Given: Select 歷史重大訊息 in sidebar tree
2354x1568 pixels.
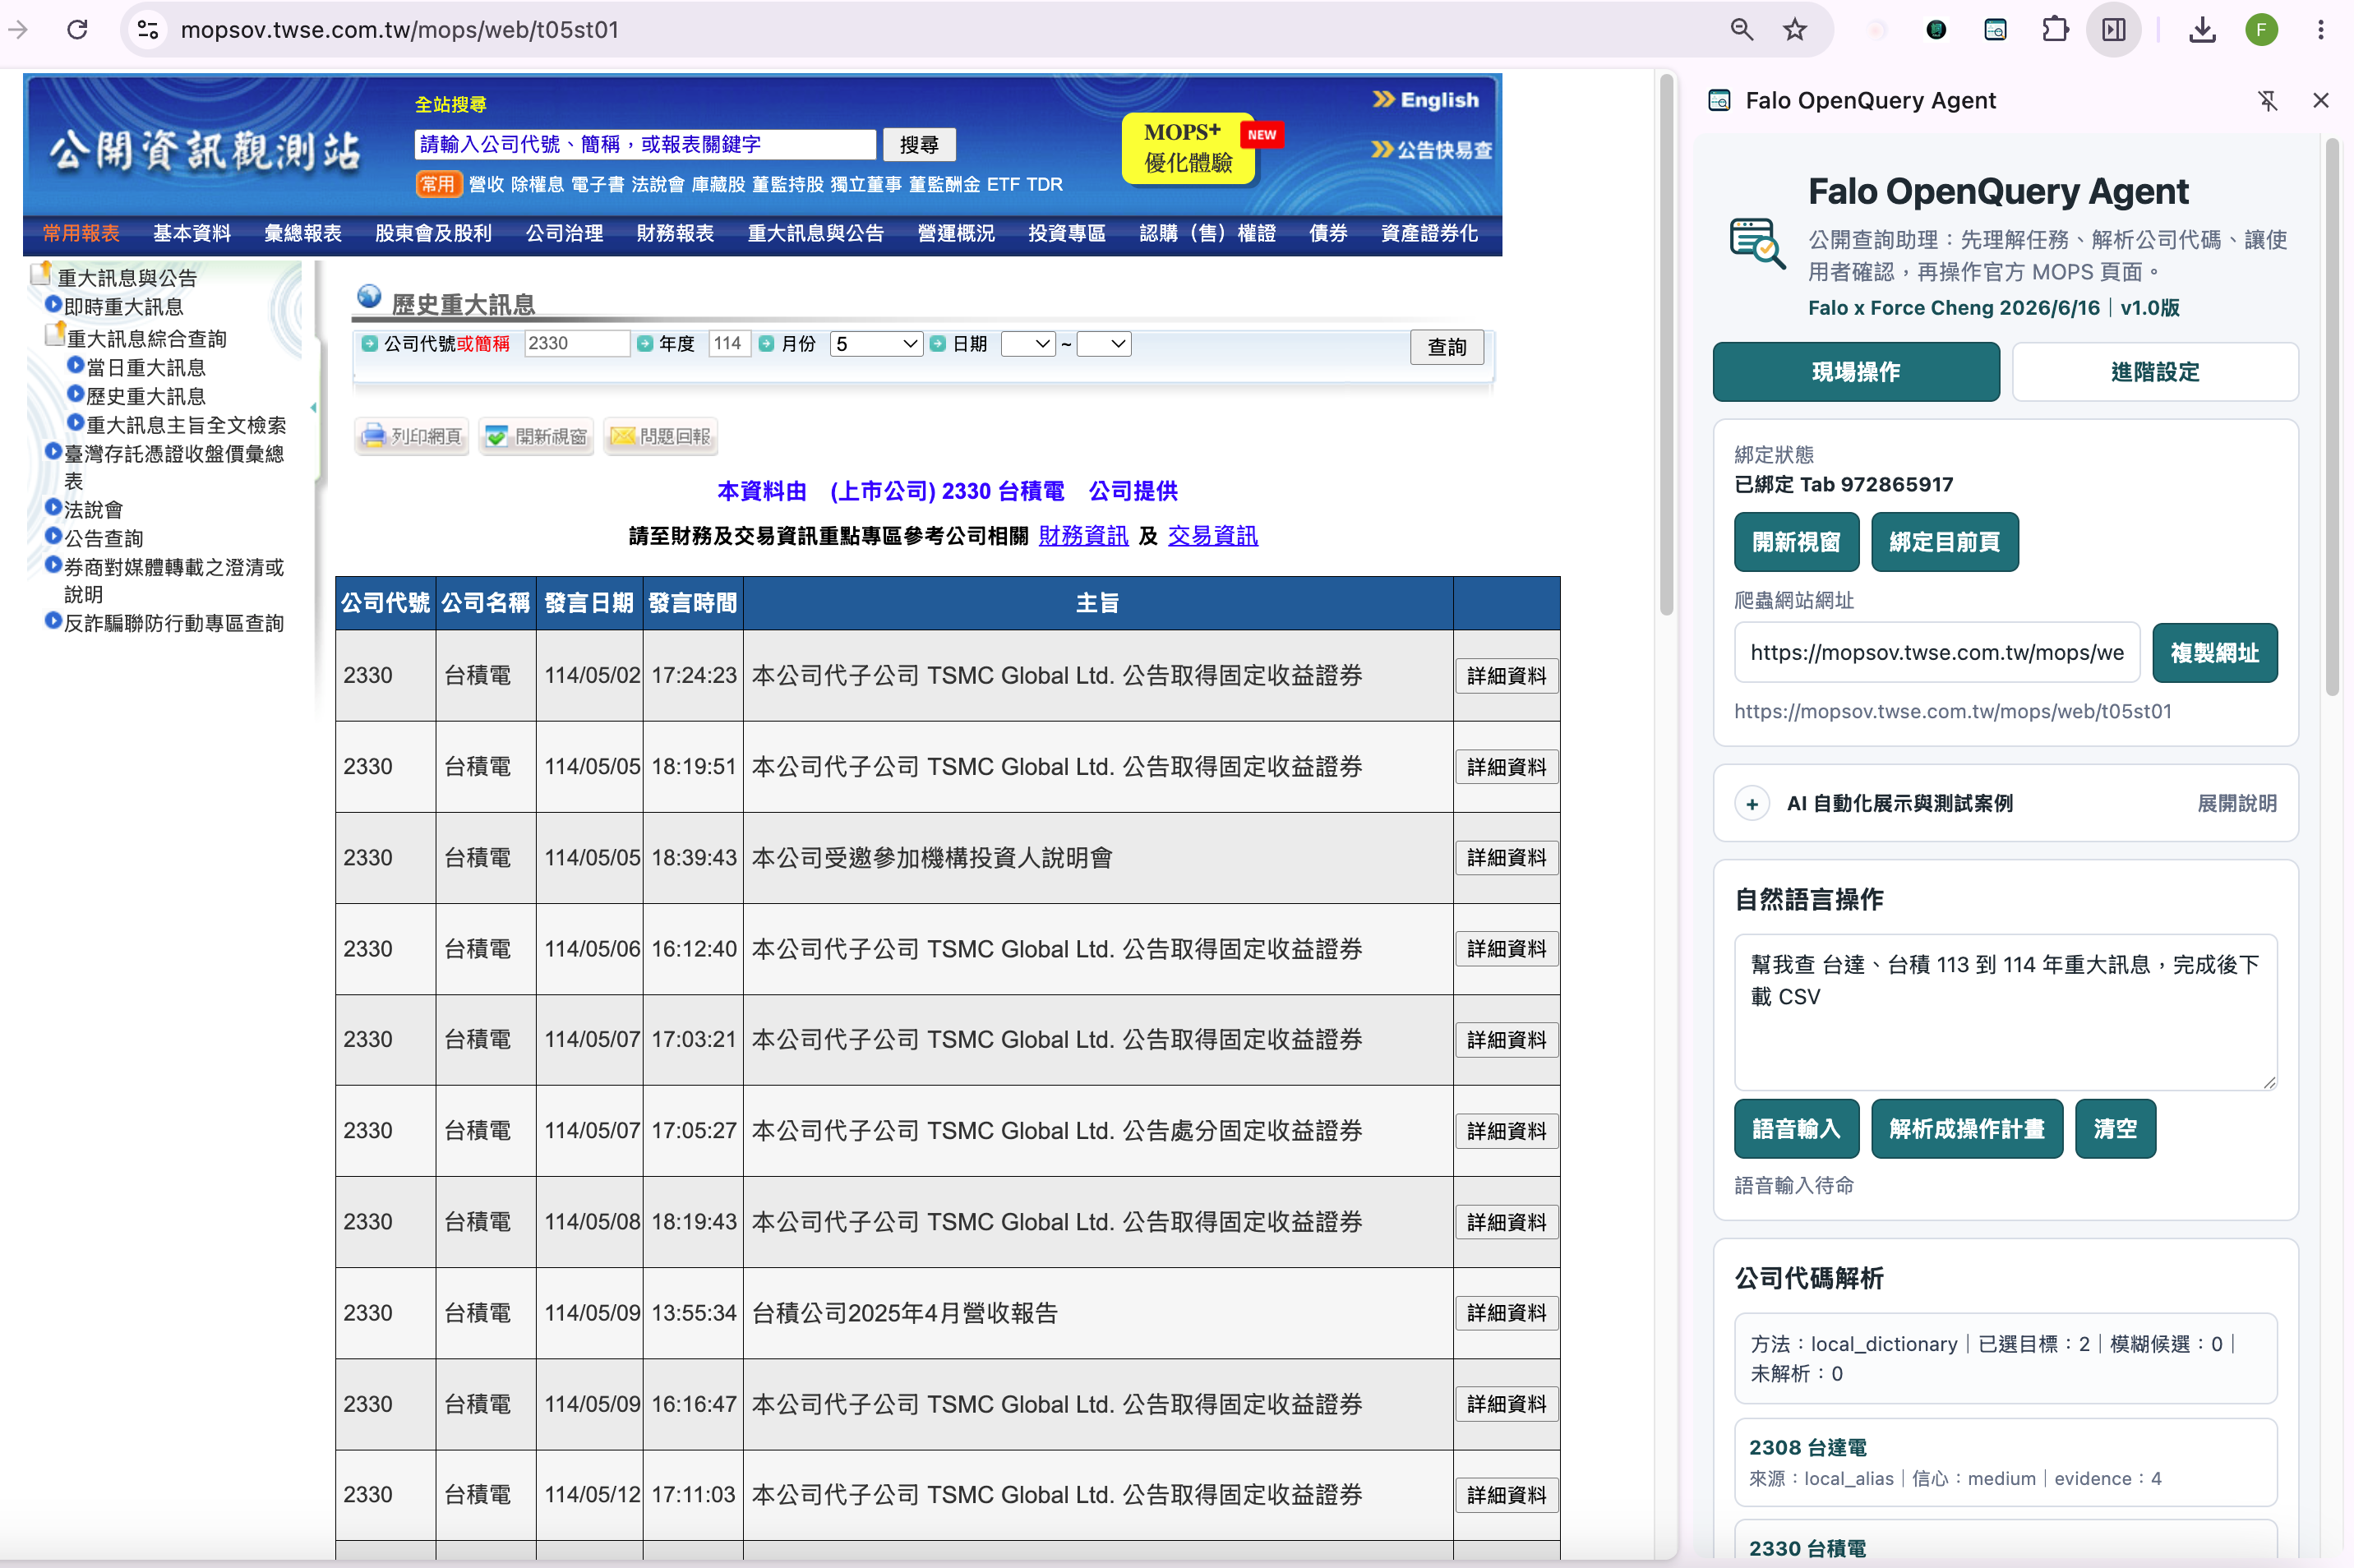Looking at the screenshot, I should [x=146, y=397].
